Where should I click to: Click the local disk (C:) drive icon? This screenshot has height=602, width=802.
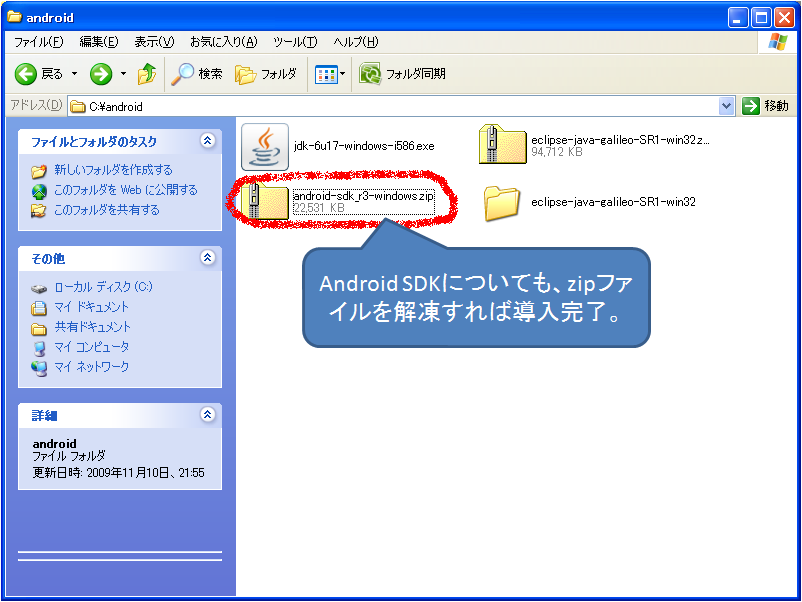pyautogui.click(x=39, y=288)
